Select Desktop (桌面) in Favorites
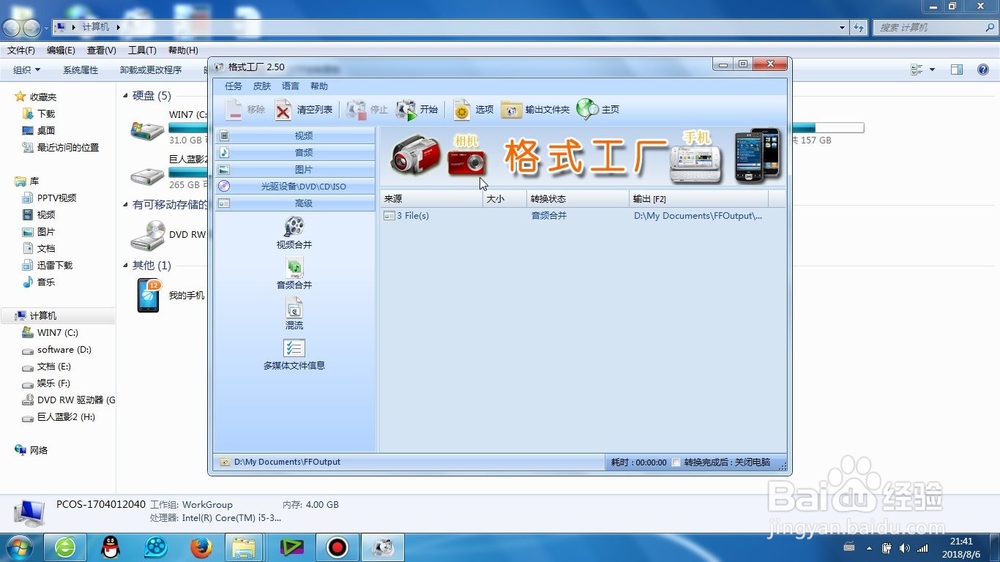 tap(38, 130)
